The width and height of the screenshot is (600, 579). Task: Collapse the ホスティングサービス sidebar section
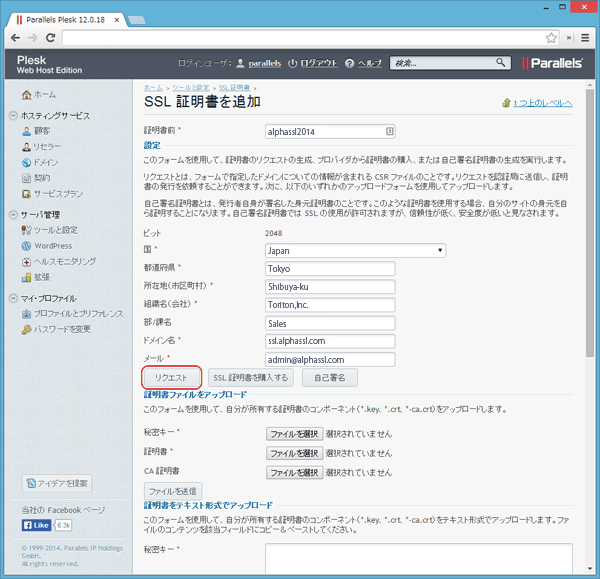coord(13,115)
